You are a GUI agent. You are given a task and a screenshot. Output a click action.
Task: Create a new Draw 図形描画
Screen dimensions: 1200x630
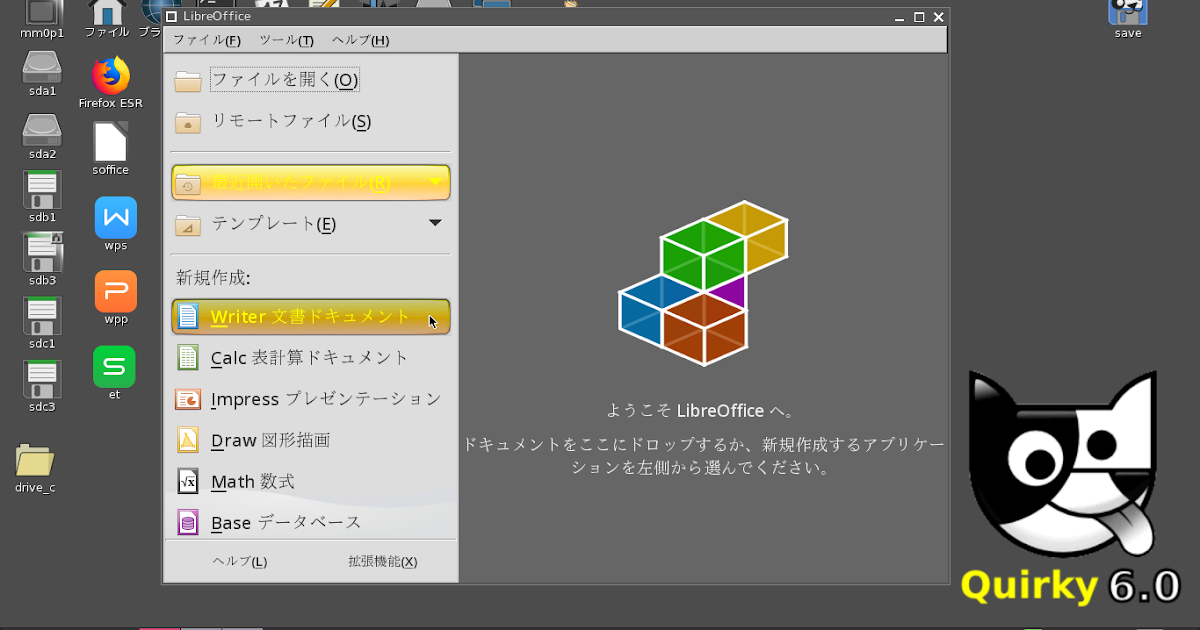[311, 440]
